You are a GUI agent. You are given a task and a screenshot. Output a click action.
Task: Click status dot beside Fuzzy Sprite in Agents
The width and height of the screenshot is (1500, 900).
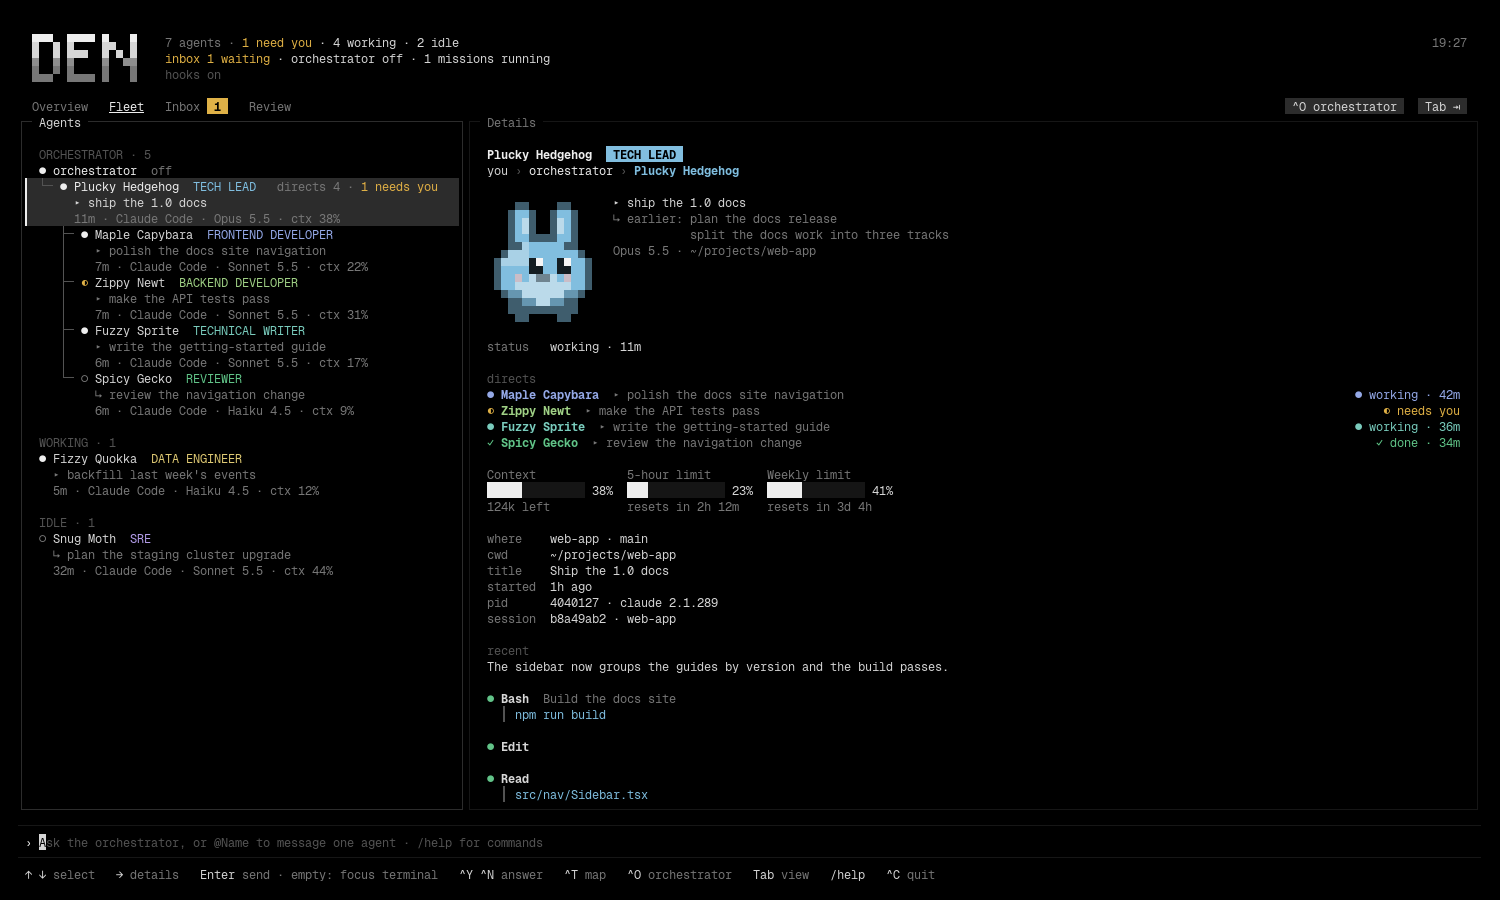coord(84,331)
